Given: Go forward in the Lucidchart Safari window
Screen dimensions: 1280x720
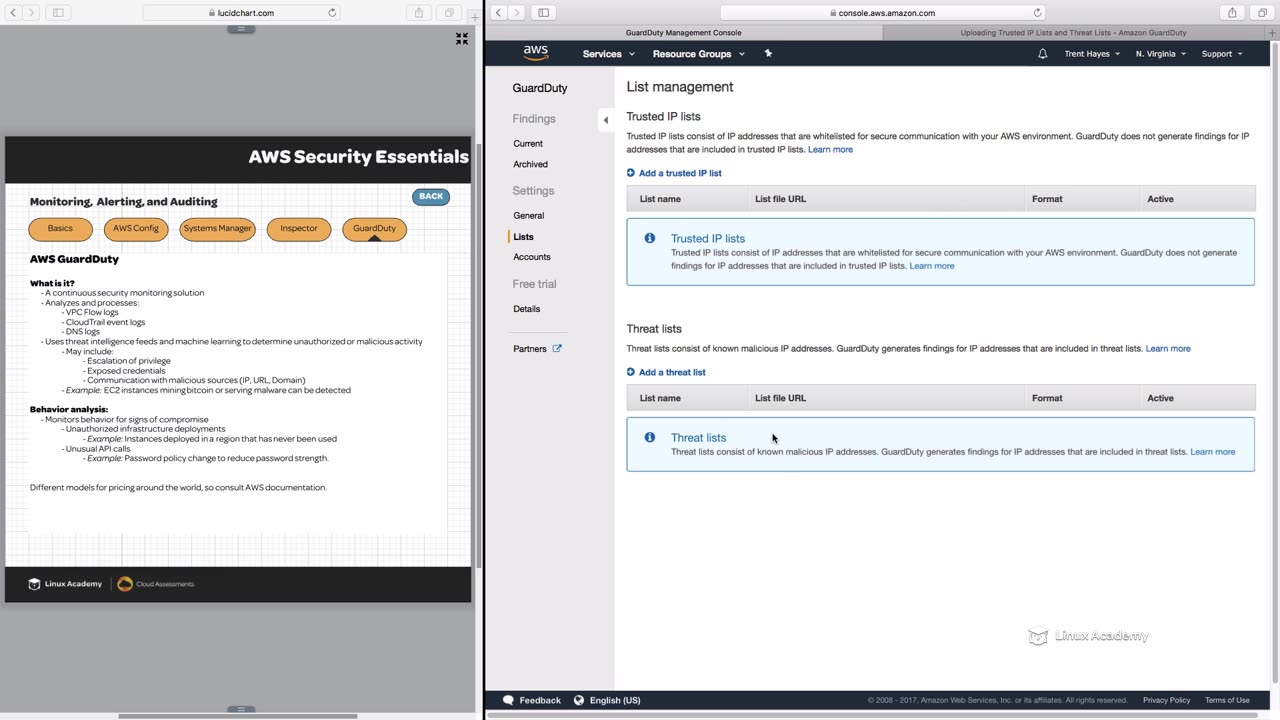Looking at the screenshot, I should tap(31, 13).
